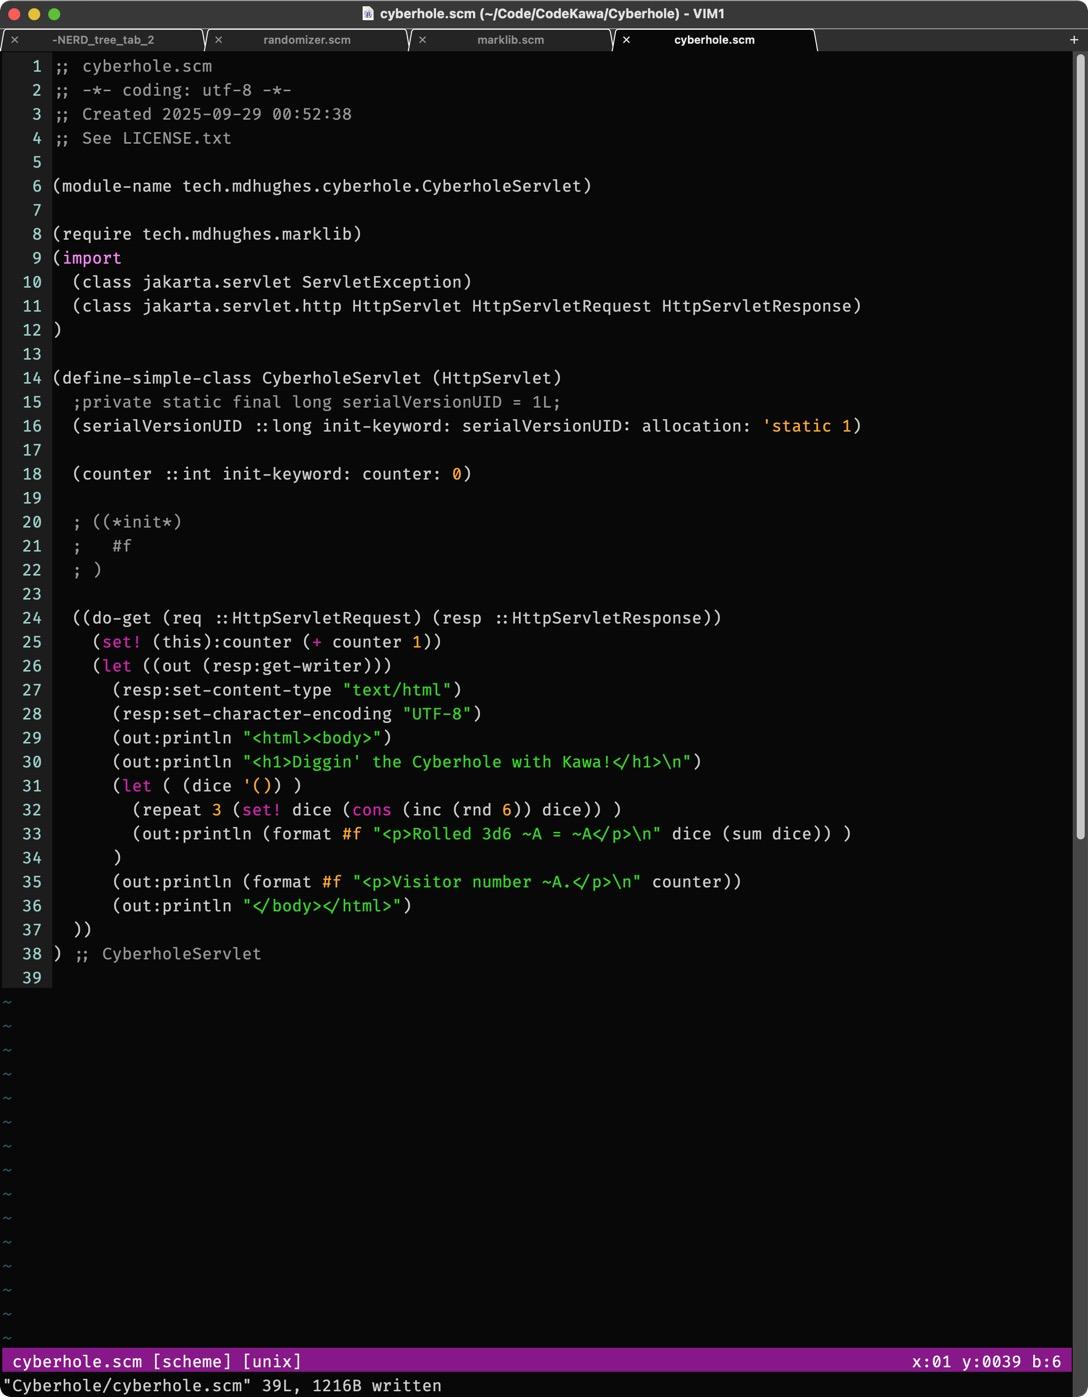Click the "</body></html>" string

(x=322, y=906)
